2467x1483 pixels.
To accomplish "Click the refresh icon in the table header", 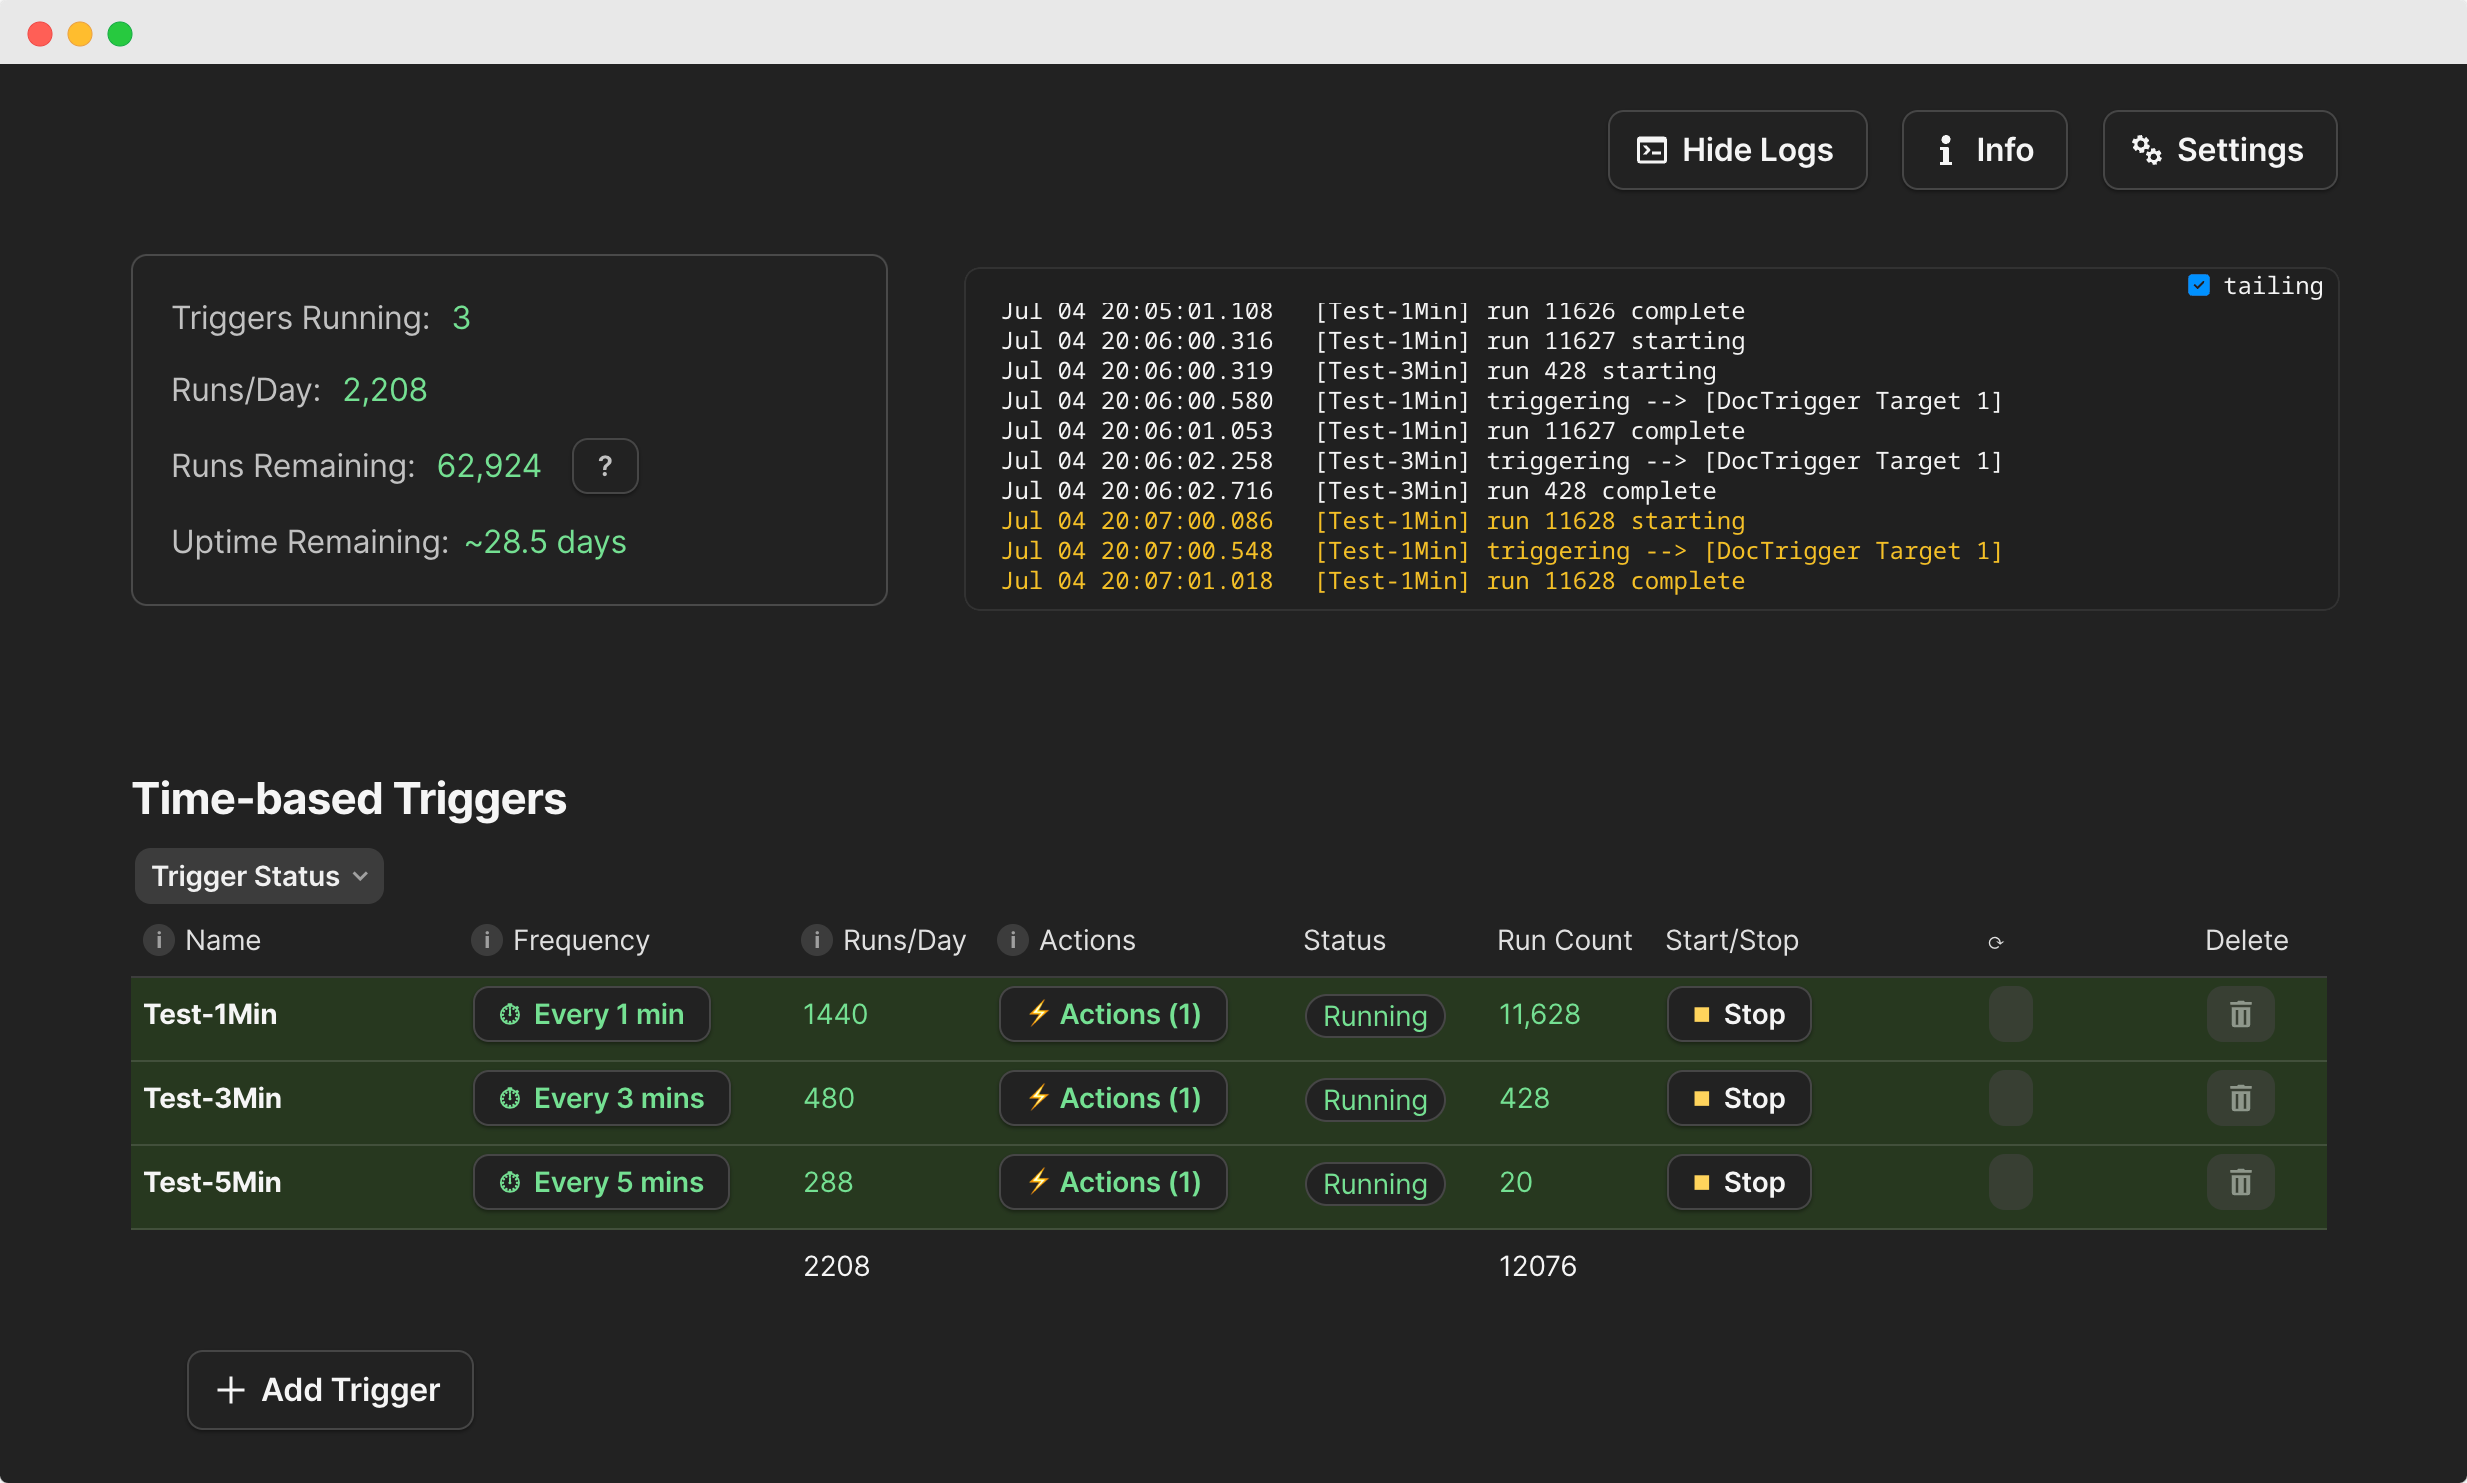I will click(x=1996, y=941).
